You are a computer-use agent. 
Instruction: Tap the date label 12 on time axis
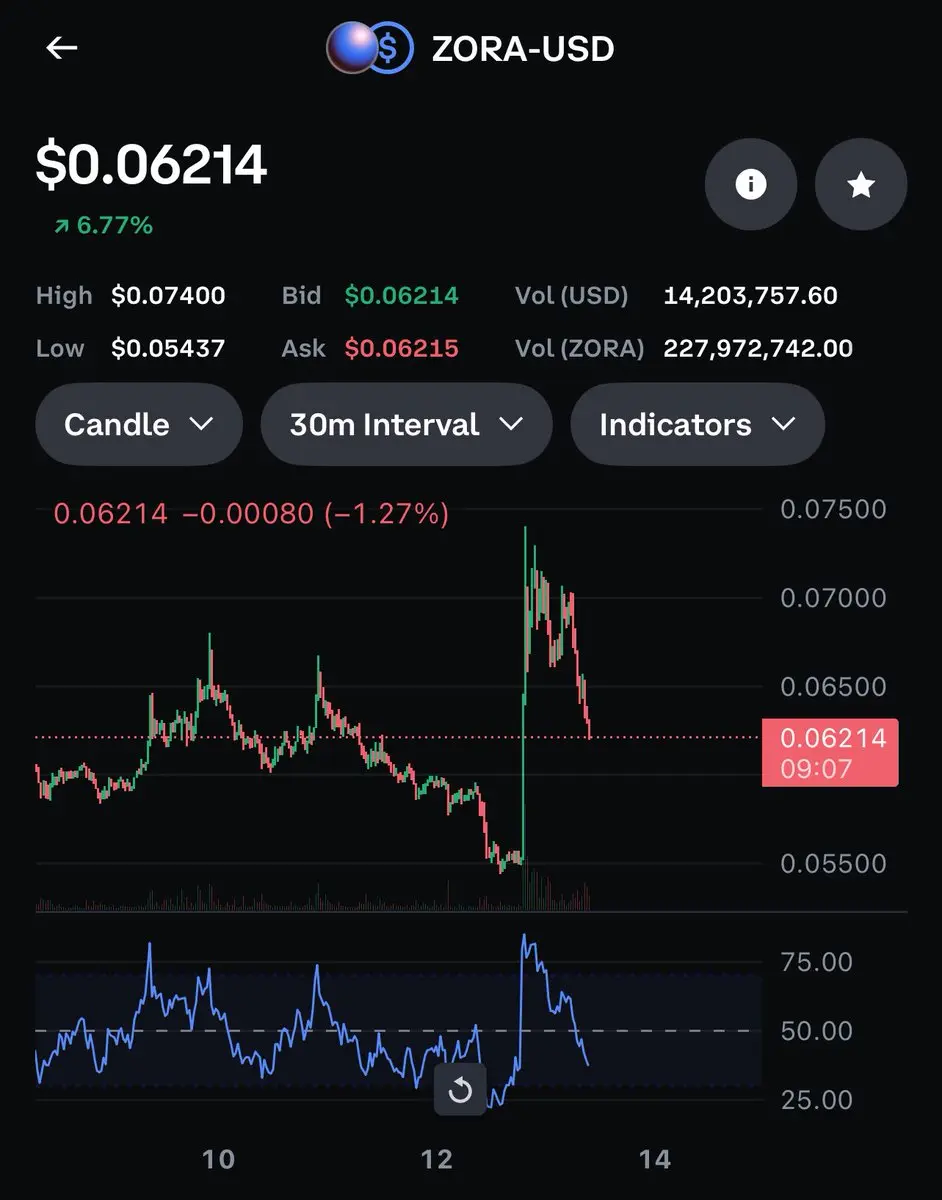[x=437, y=1160]
